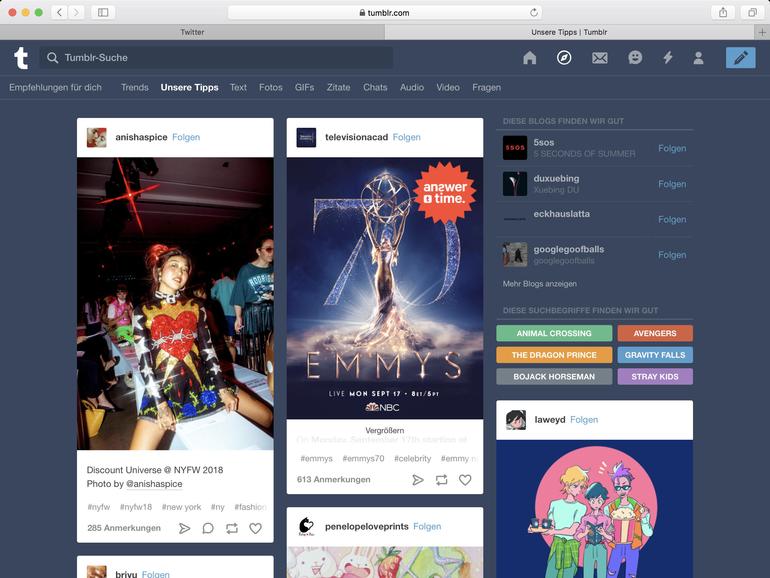The width and height of the screenshot is (770, 578).
Task: Follow penelopeloveprints via Folgen link
Action: pos(427,526)
